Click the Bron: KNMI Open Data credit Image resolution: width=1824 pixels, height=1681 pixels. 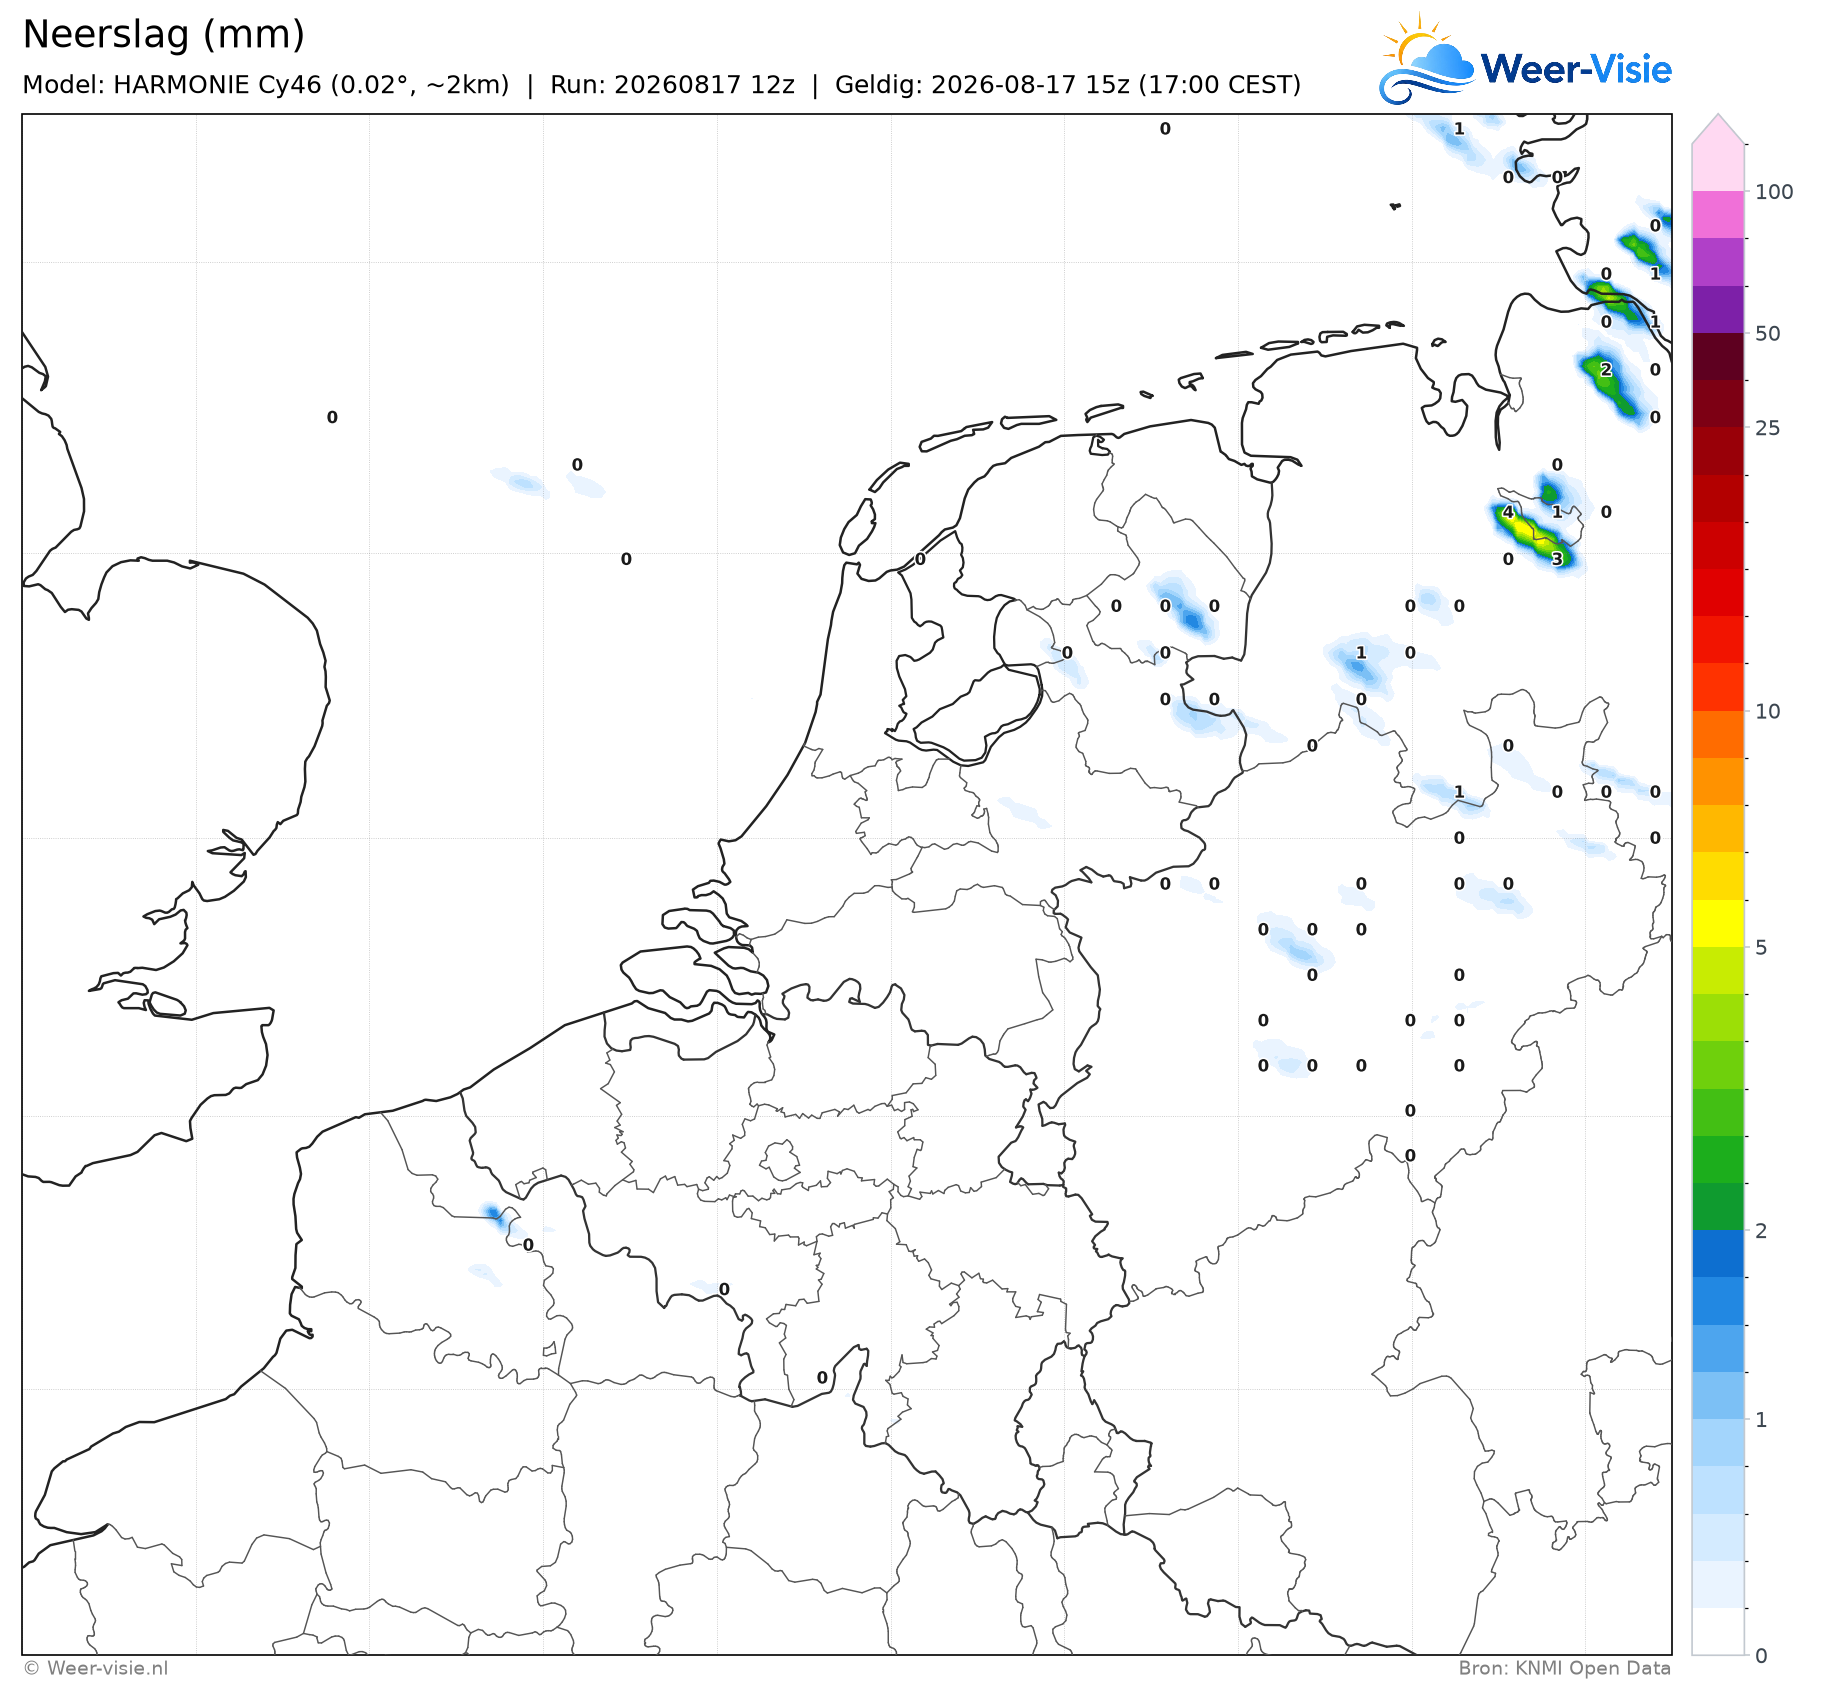[x=1564, y=1668]
